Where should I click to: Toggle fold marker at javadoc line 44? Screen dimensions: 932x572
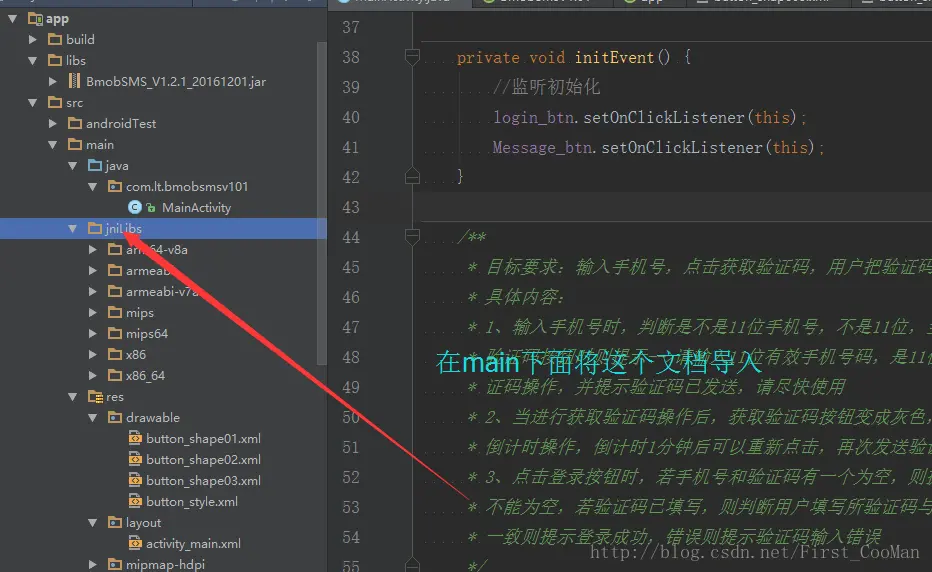pyautogui.click(x=412, y=237)
